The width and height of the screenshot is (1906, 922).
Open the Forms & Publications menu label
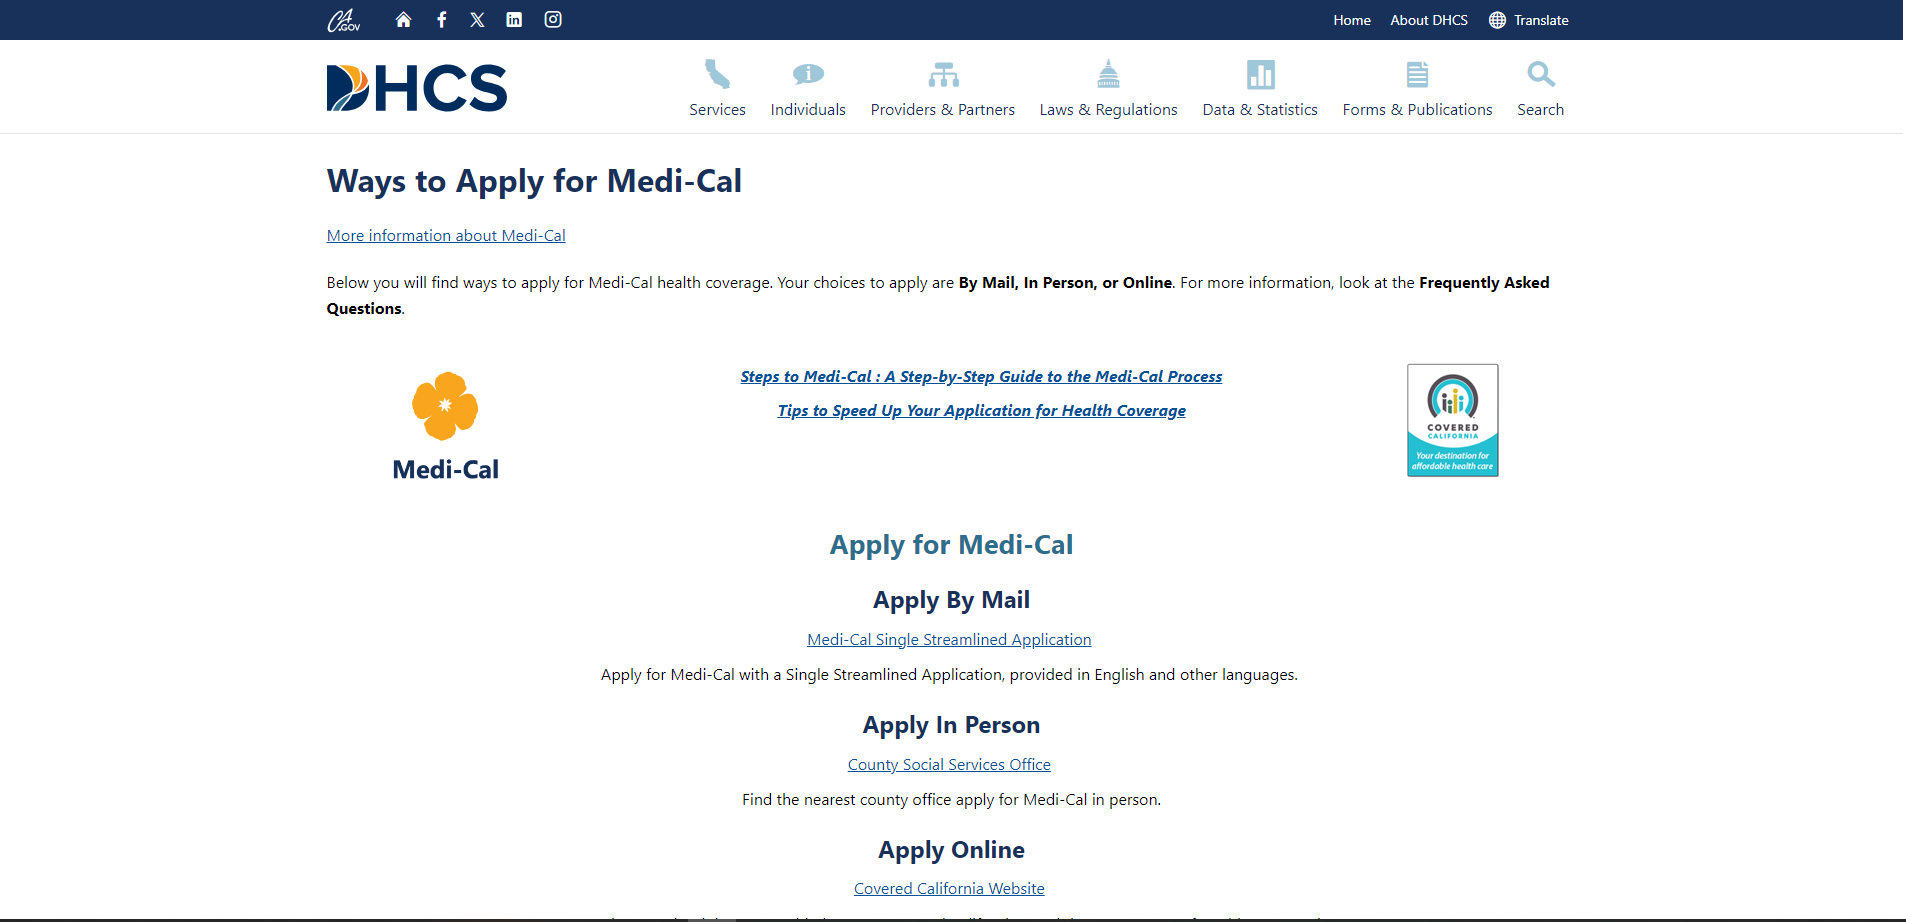coord(1417,110)
